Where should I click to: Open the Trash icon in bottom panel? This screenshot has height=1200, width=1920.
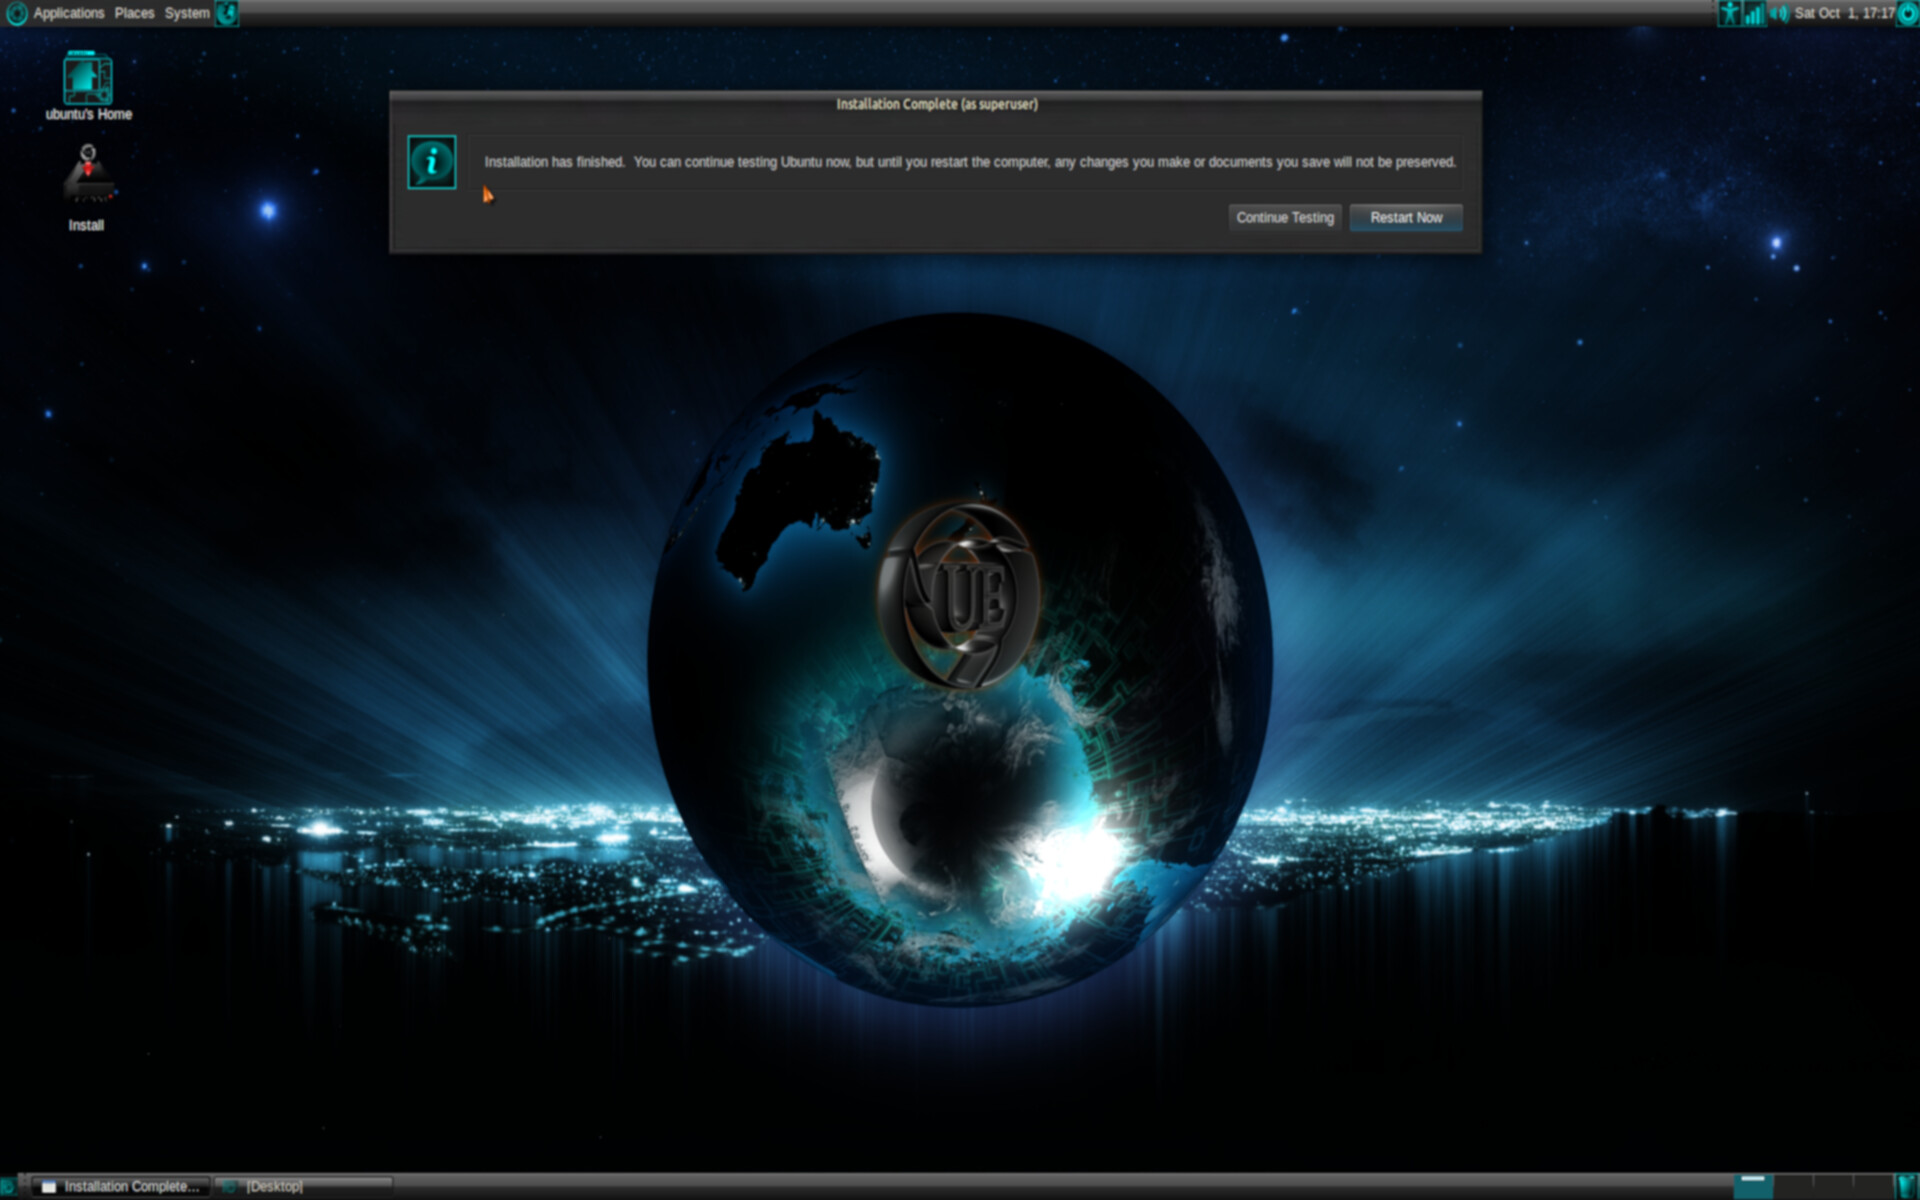point(1907,1186)
